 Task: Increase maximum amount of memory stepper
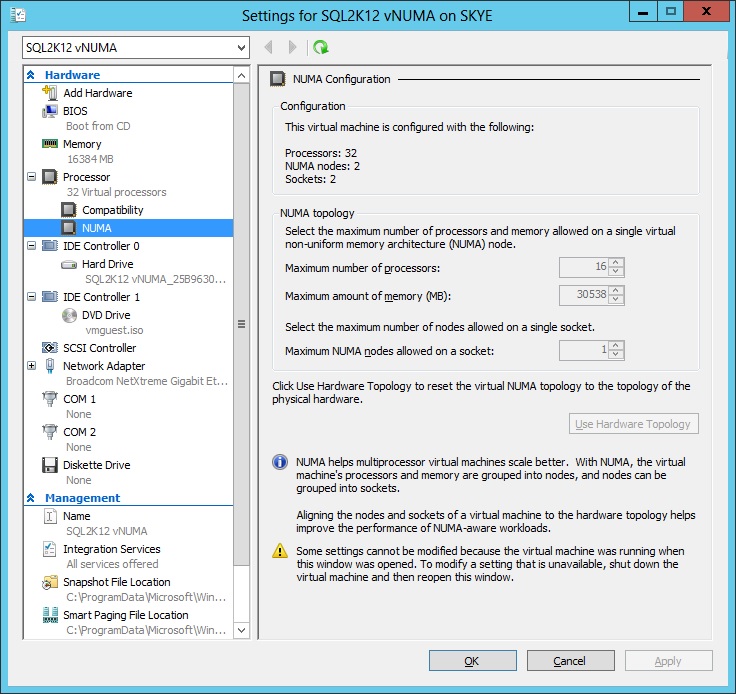(x=616, y=290)
